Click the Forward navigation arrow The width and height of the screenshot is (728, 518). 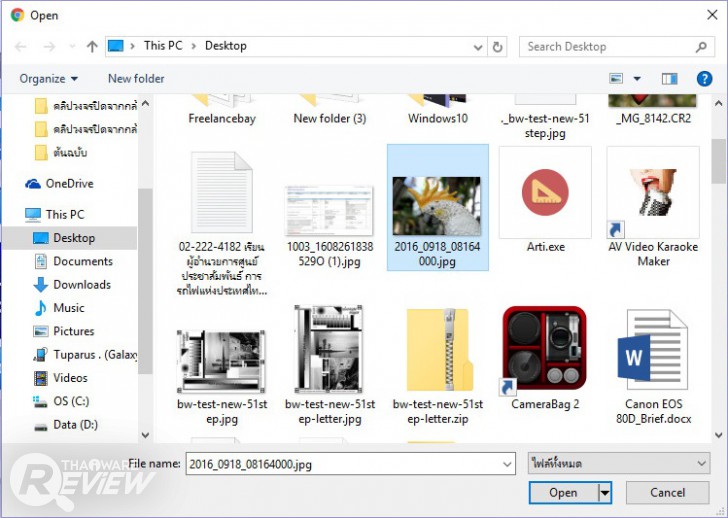49,46
